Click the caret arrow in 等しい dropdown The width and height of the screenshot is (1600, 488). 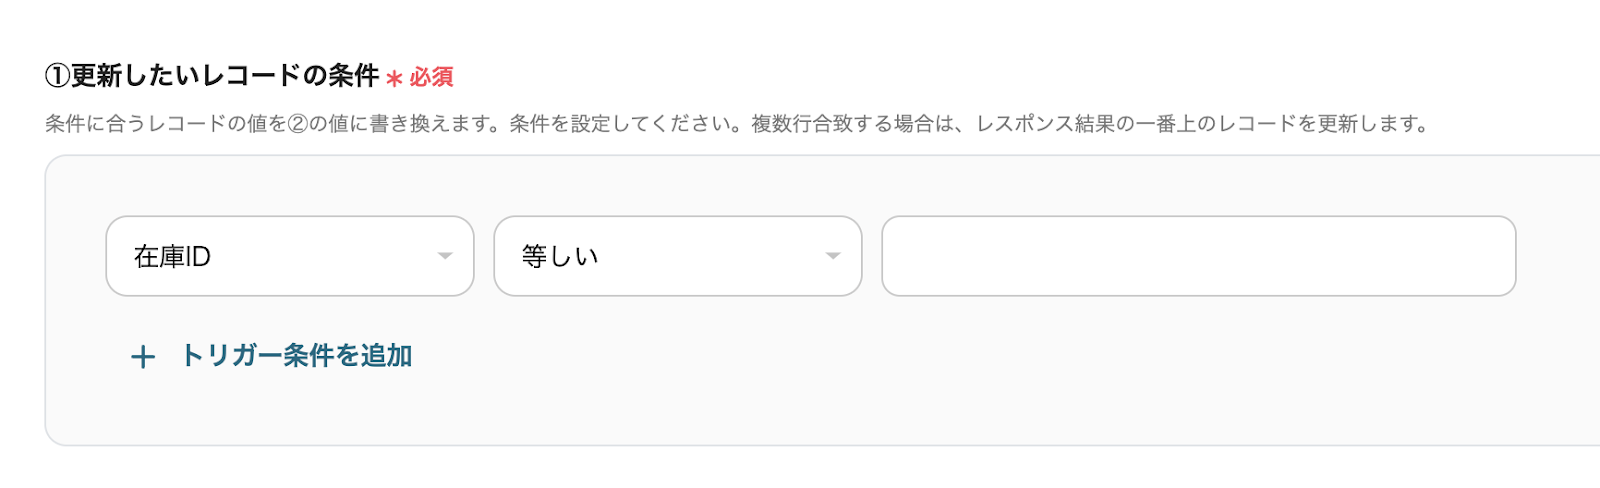click(x=832, y=256)
